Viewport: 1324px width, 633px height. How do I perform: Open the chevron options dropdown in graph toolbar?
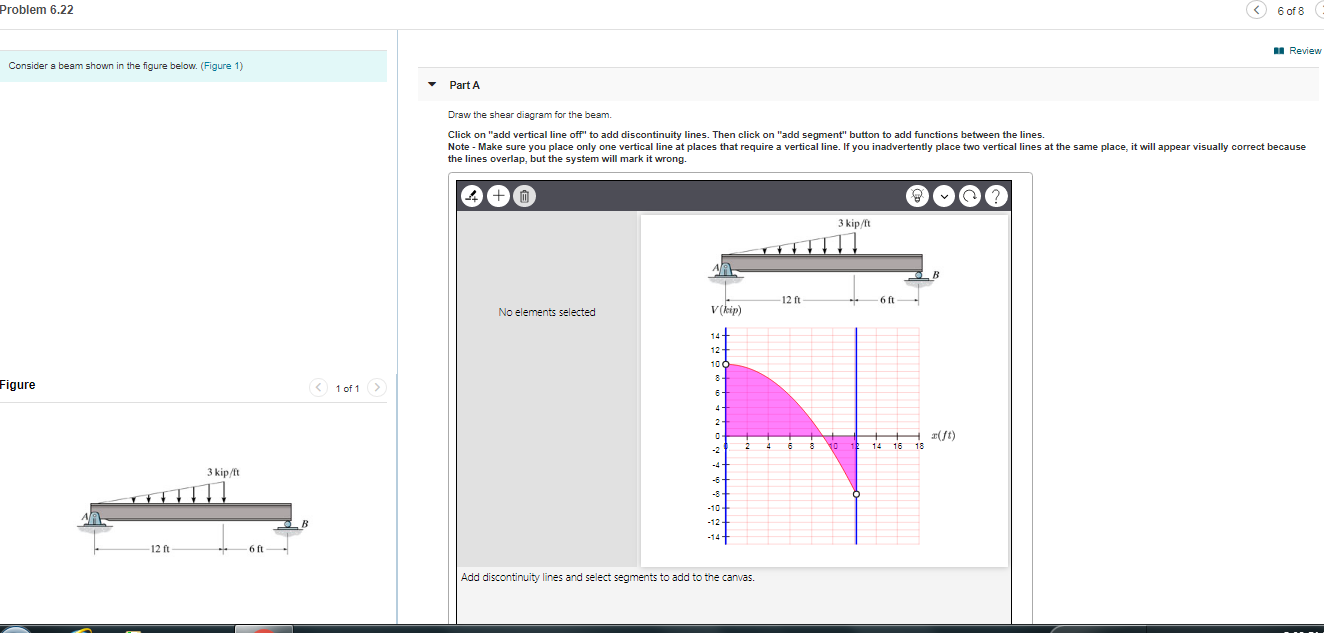[x=945, y=197]
